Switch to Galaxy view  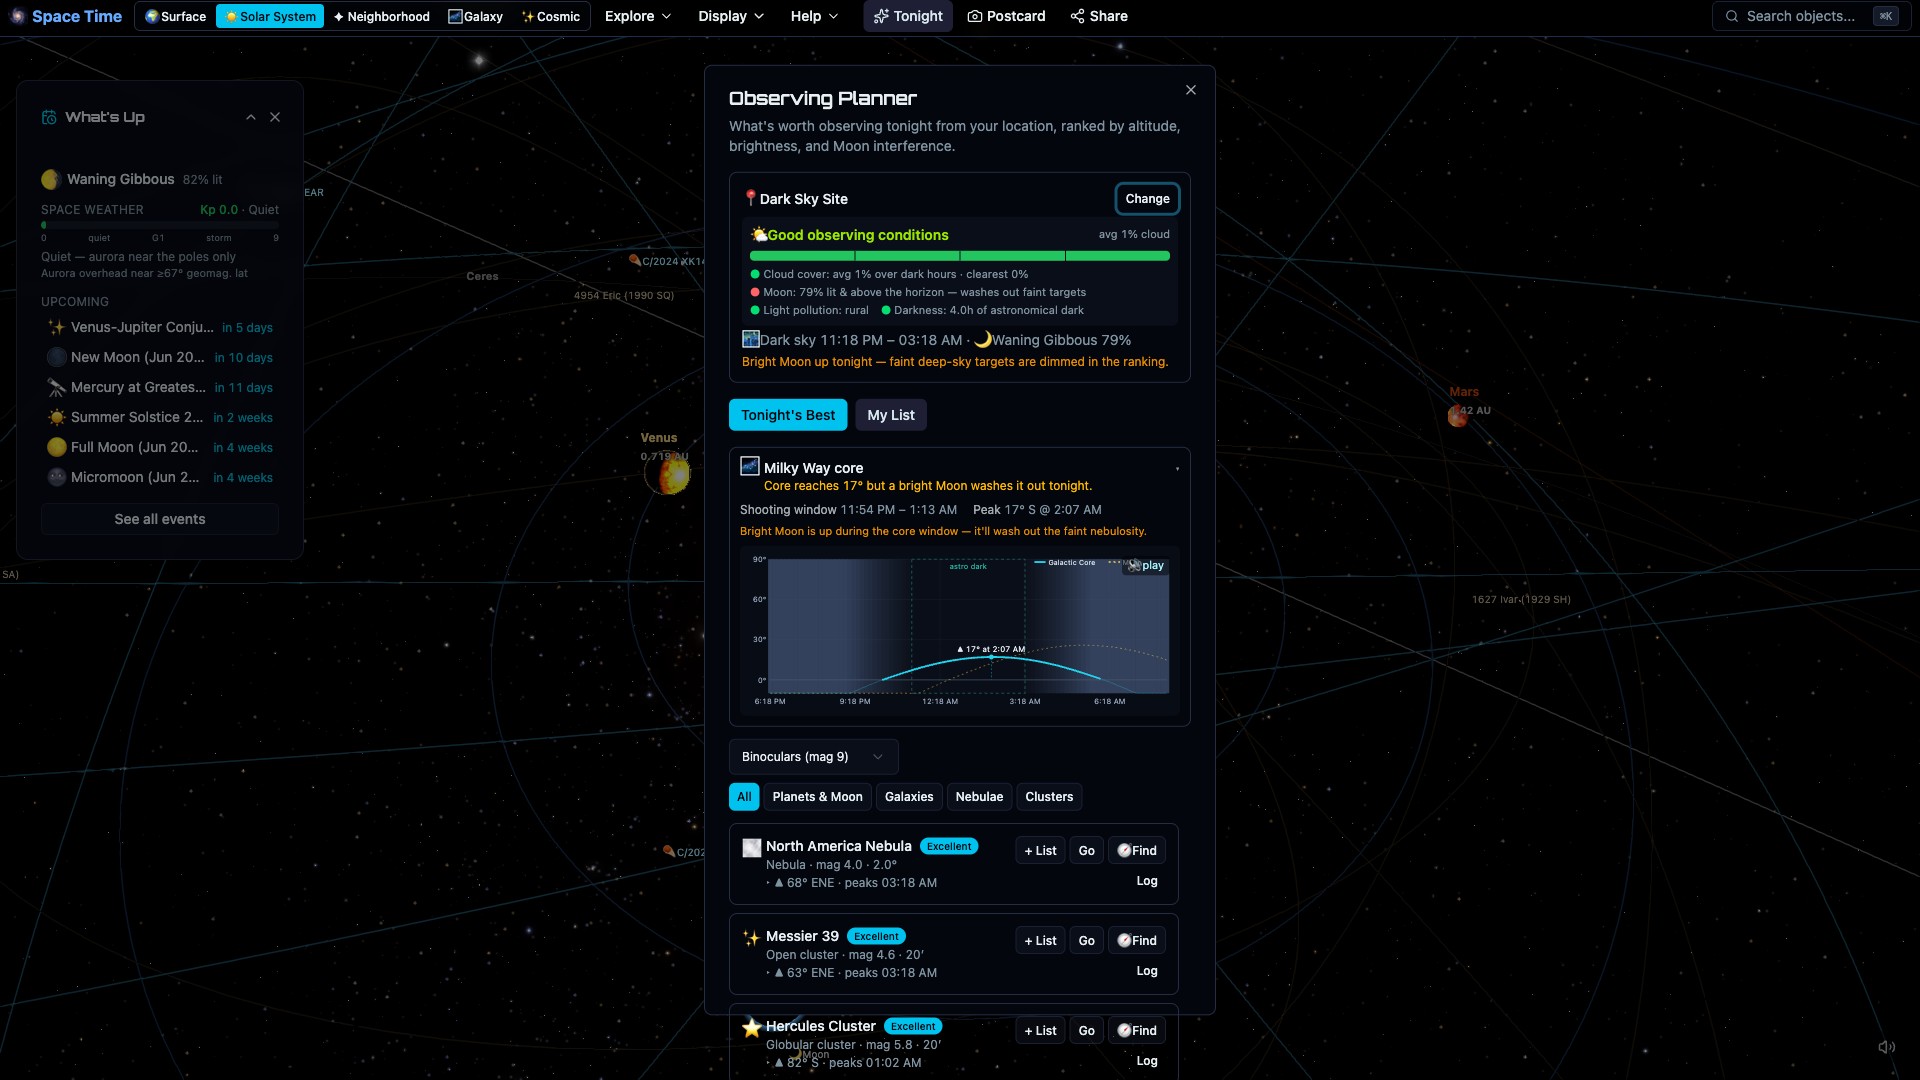476,16
